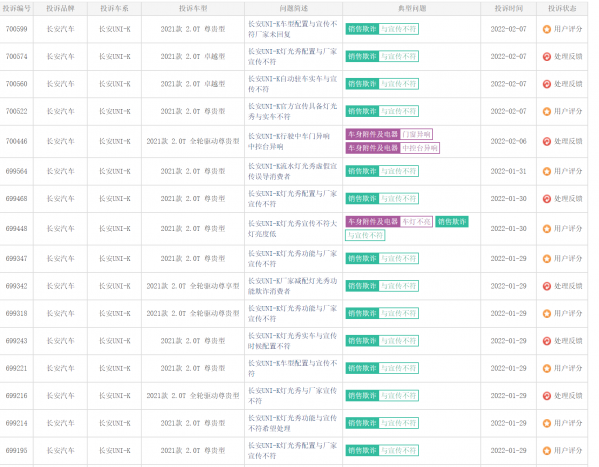Click 长安UNI-K series in row 700574

point(115,57)
